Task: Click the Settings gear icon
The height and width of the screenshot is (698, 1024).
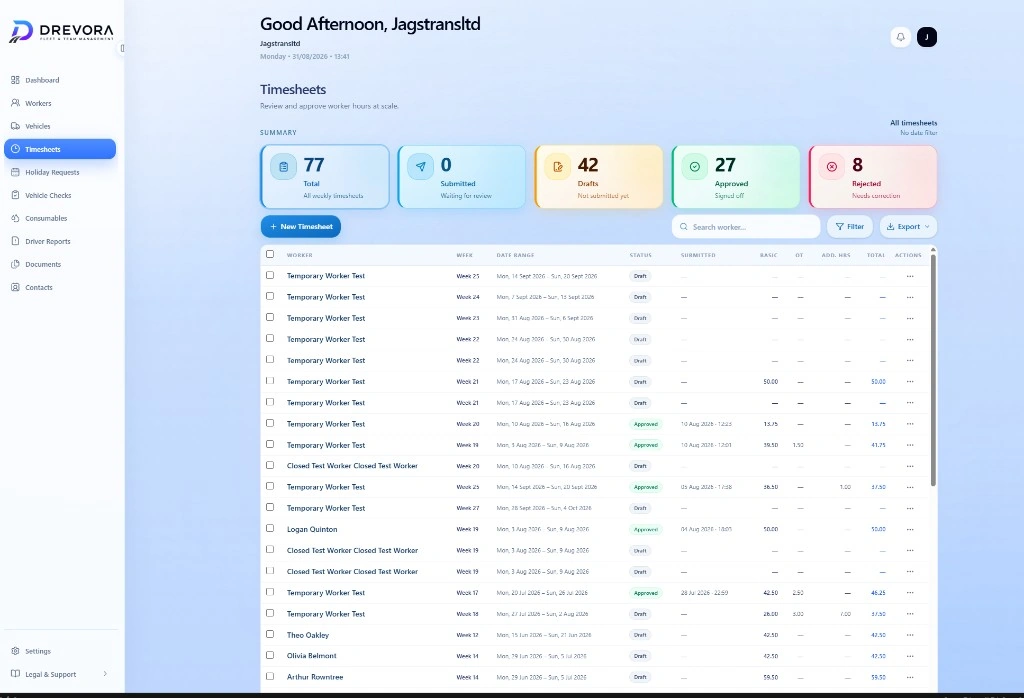Action: pyautogui.click(x=15, y=651)
